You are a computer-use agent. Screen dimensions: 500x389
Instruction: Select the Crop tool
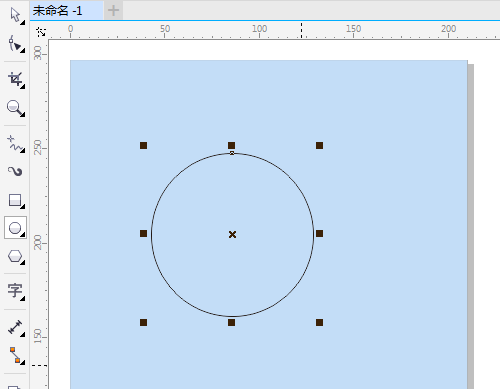(15, 80)
